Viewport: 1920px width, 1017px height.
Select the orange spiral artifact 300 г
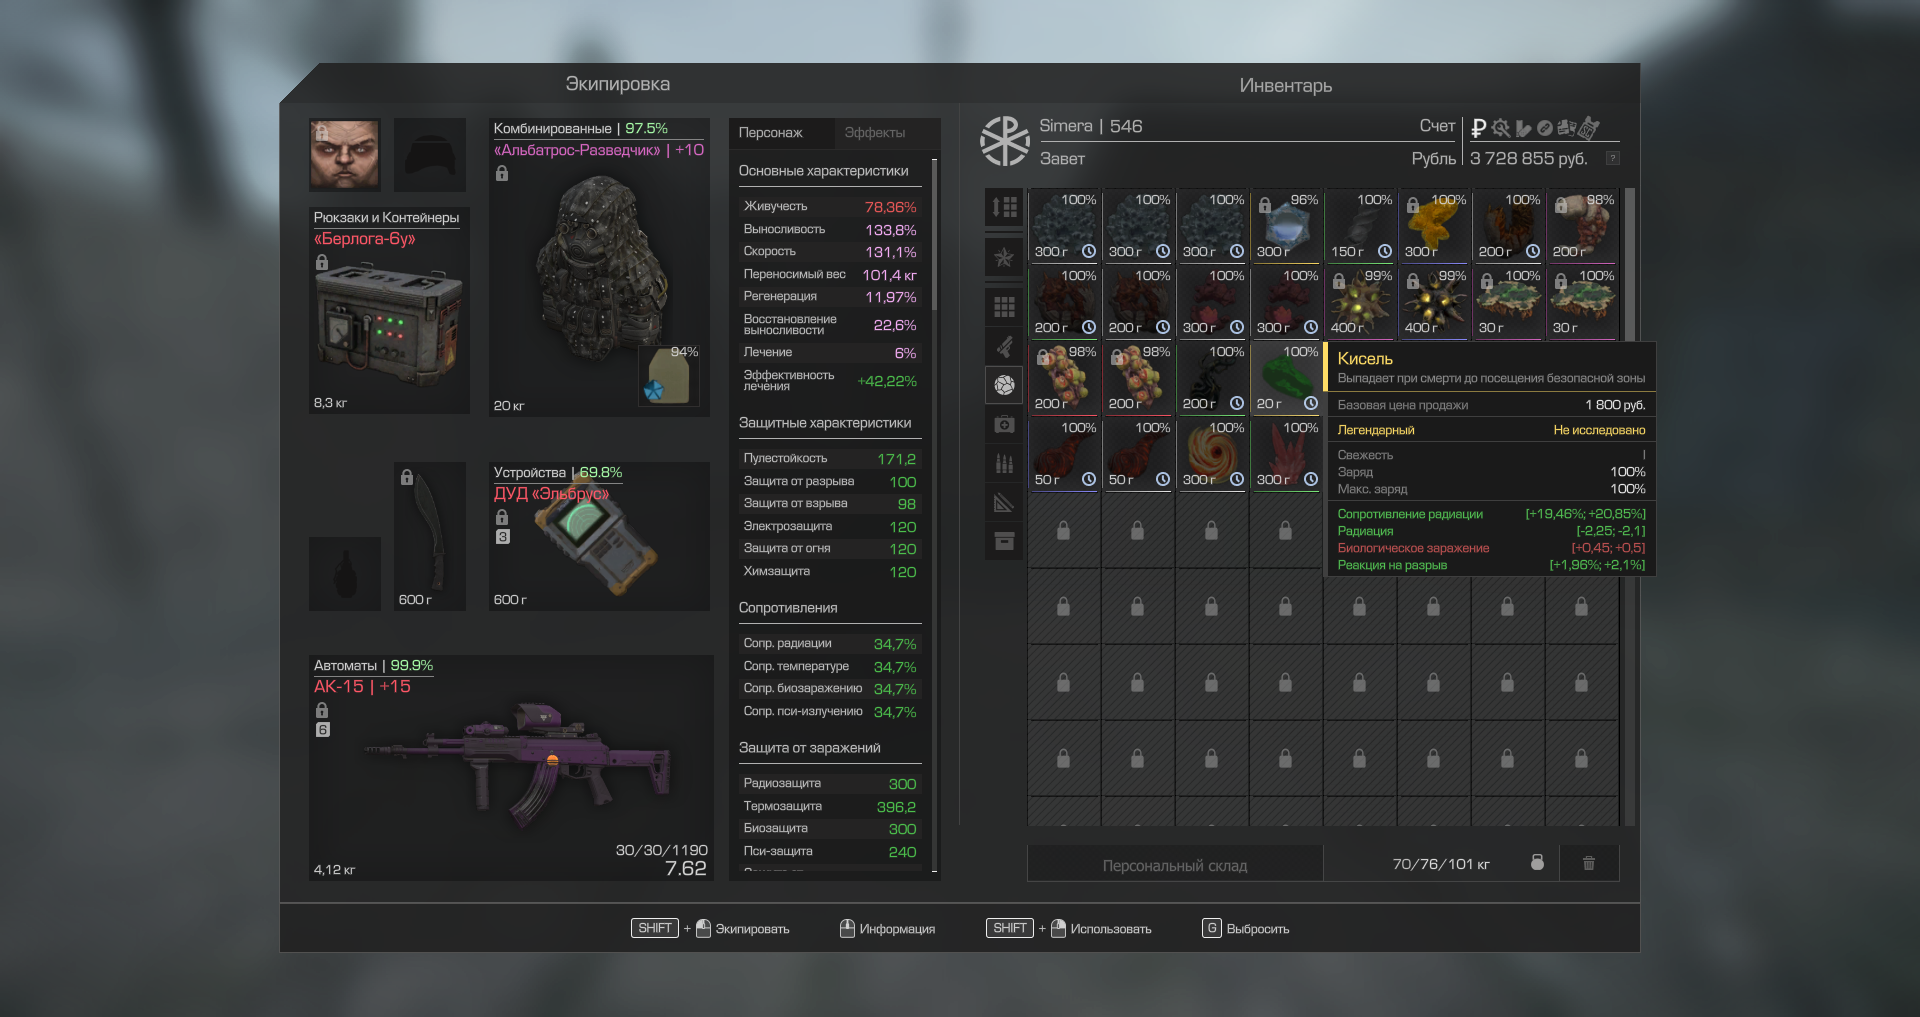point(1212,454)
